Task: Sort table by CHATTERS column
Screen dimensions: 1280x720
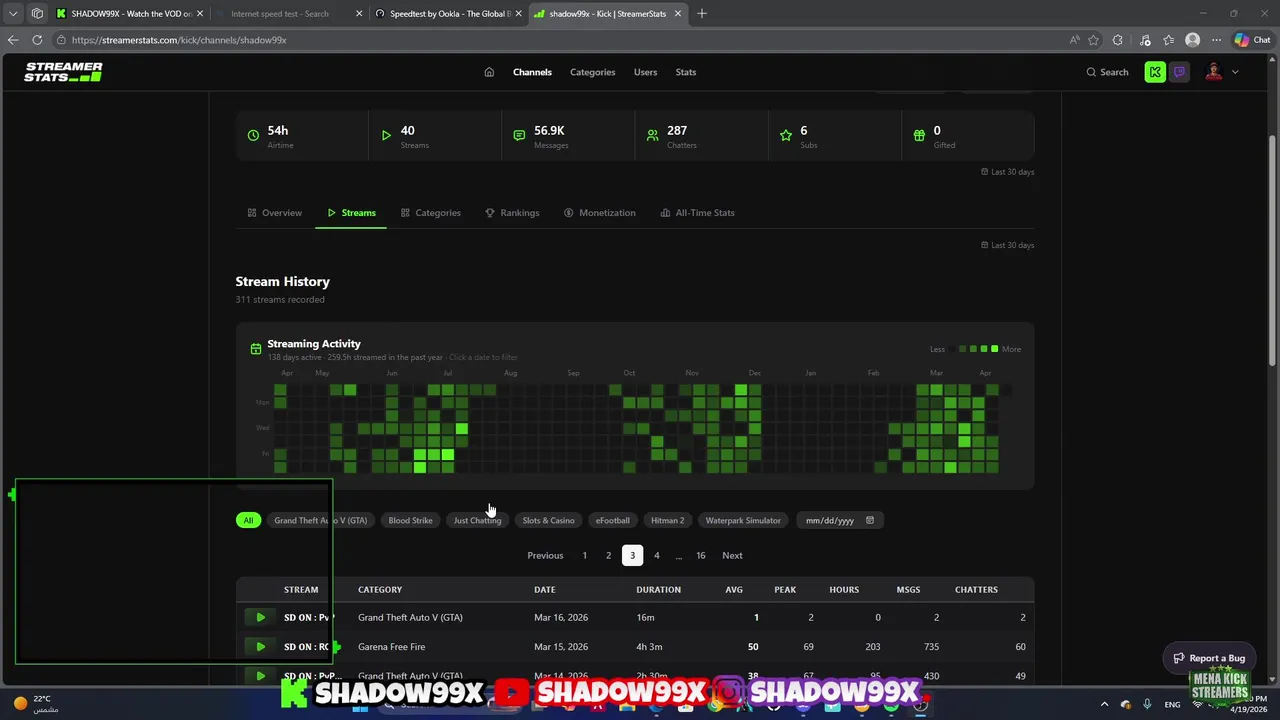Action: (976, 590)
